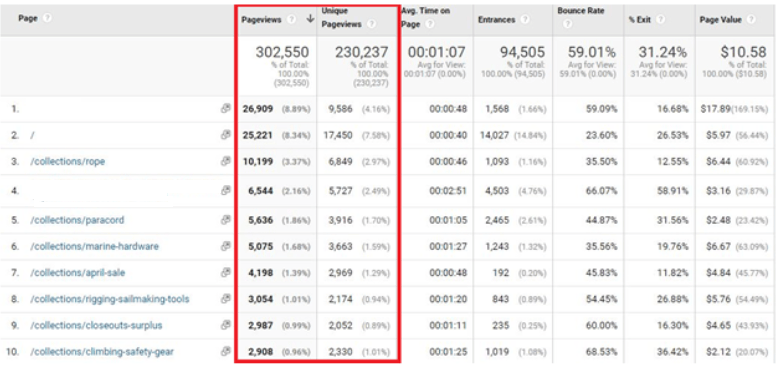The image size is (783, 377).
Task: Open the /collections/rope page link
Action: point(68,162)
